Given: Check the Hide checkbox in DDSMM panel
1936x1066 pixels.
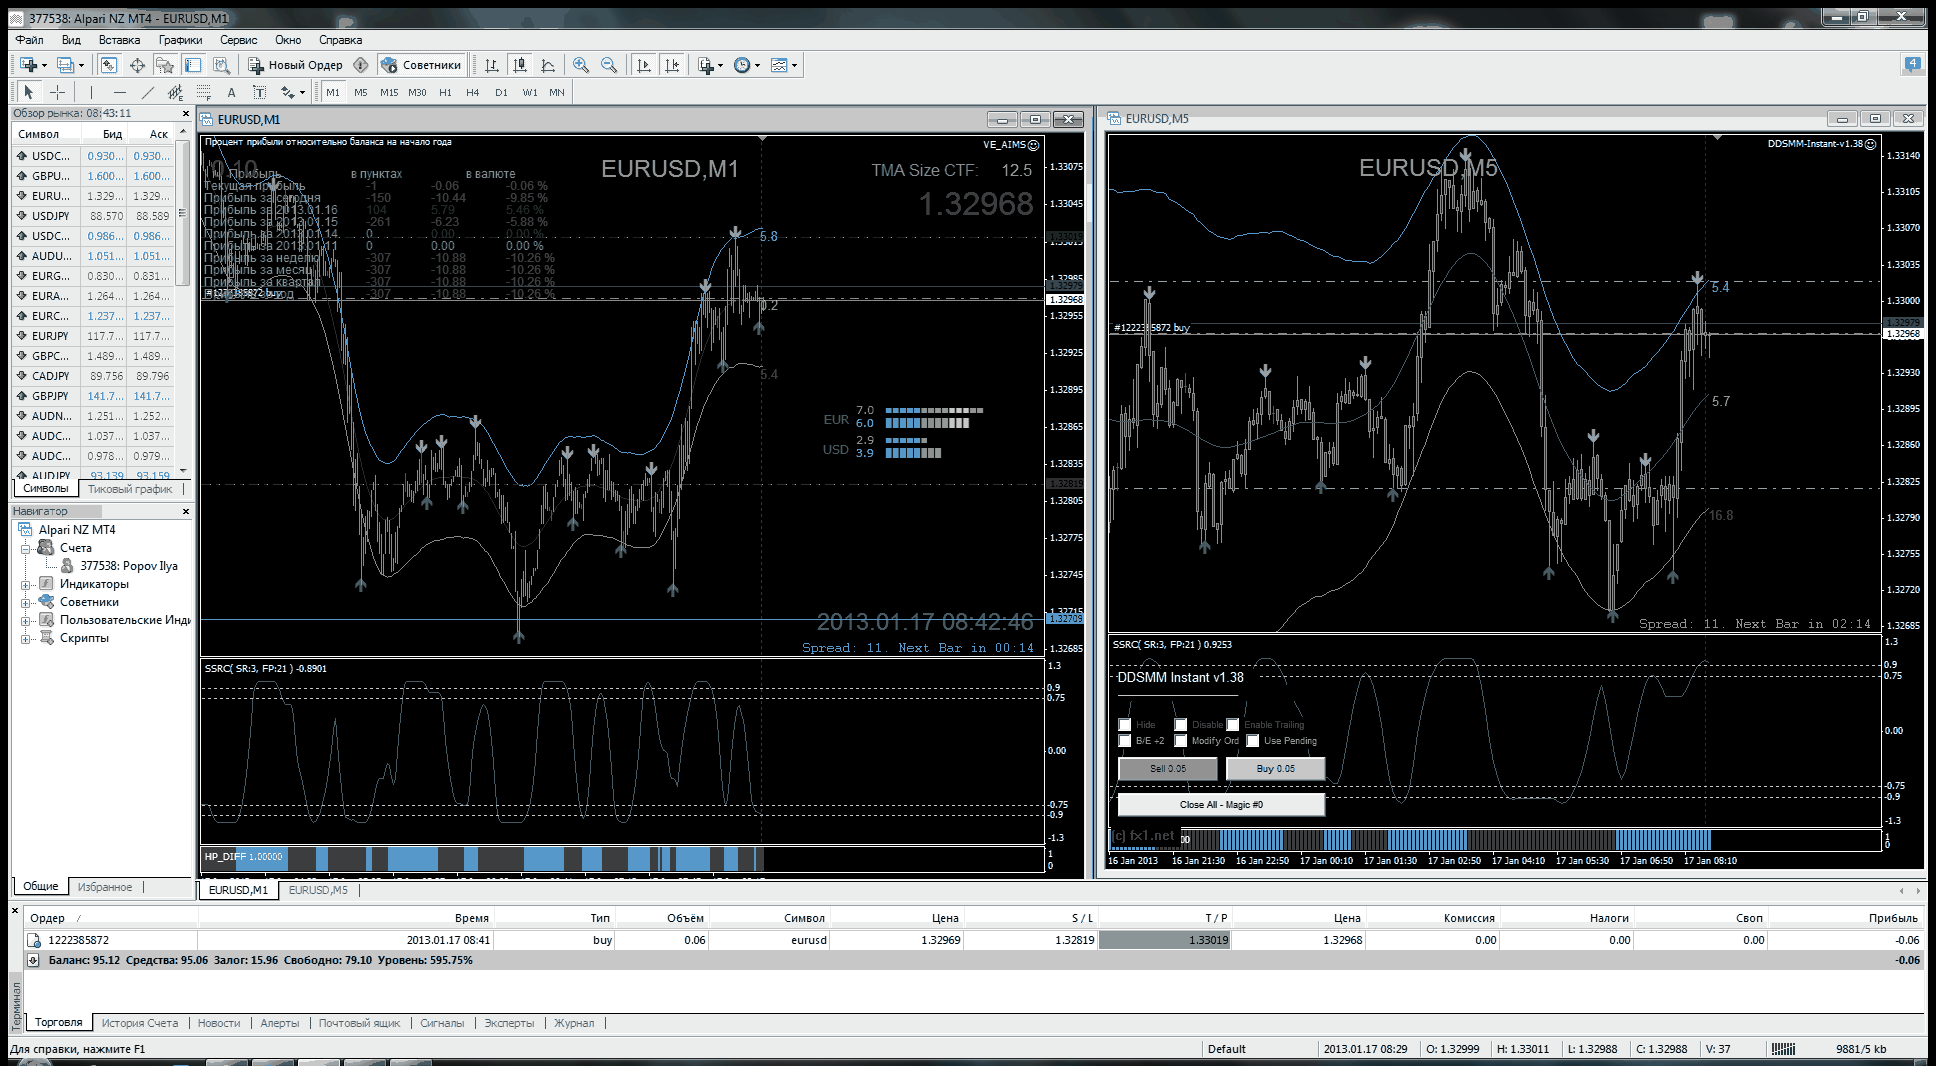Looking at the screenshot, I should [1125, 725].
